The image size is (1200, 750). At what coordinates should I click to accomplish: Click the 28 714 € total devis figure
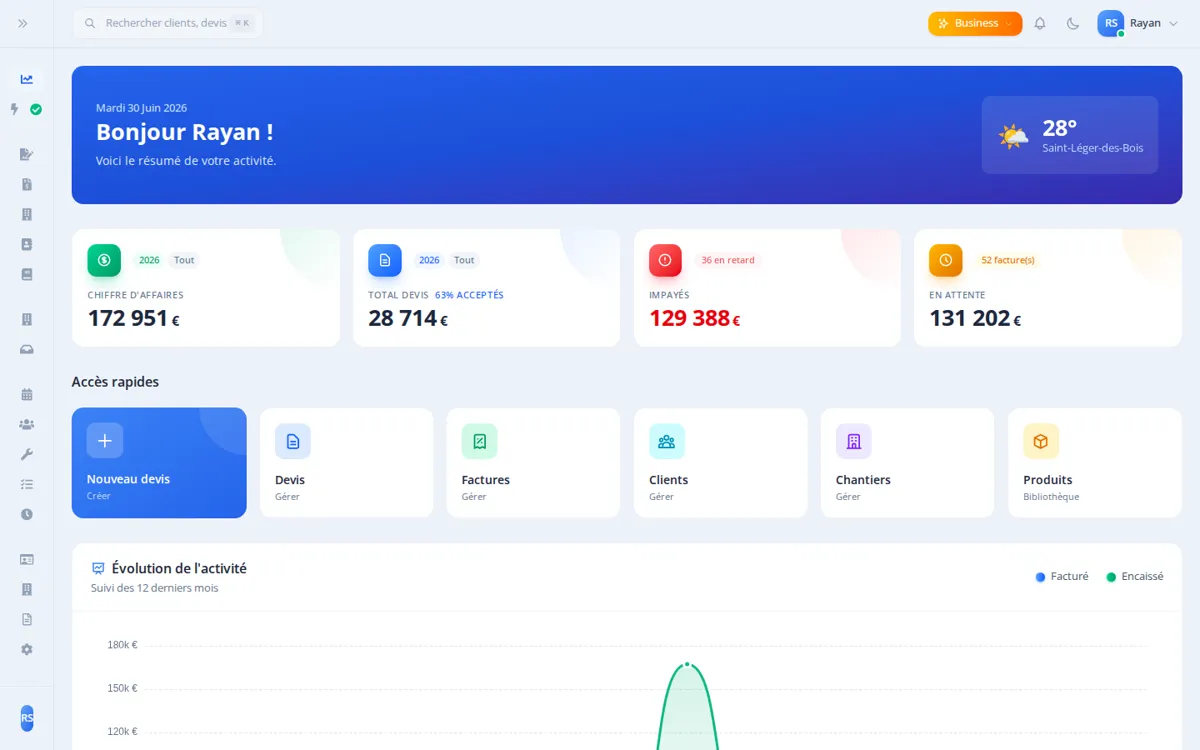click(408, 318)
